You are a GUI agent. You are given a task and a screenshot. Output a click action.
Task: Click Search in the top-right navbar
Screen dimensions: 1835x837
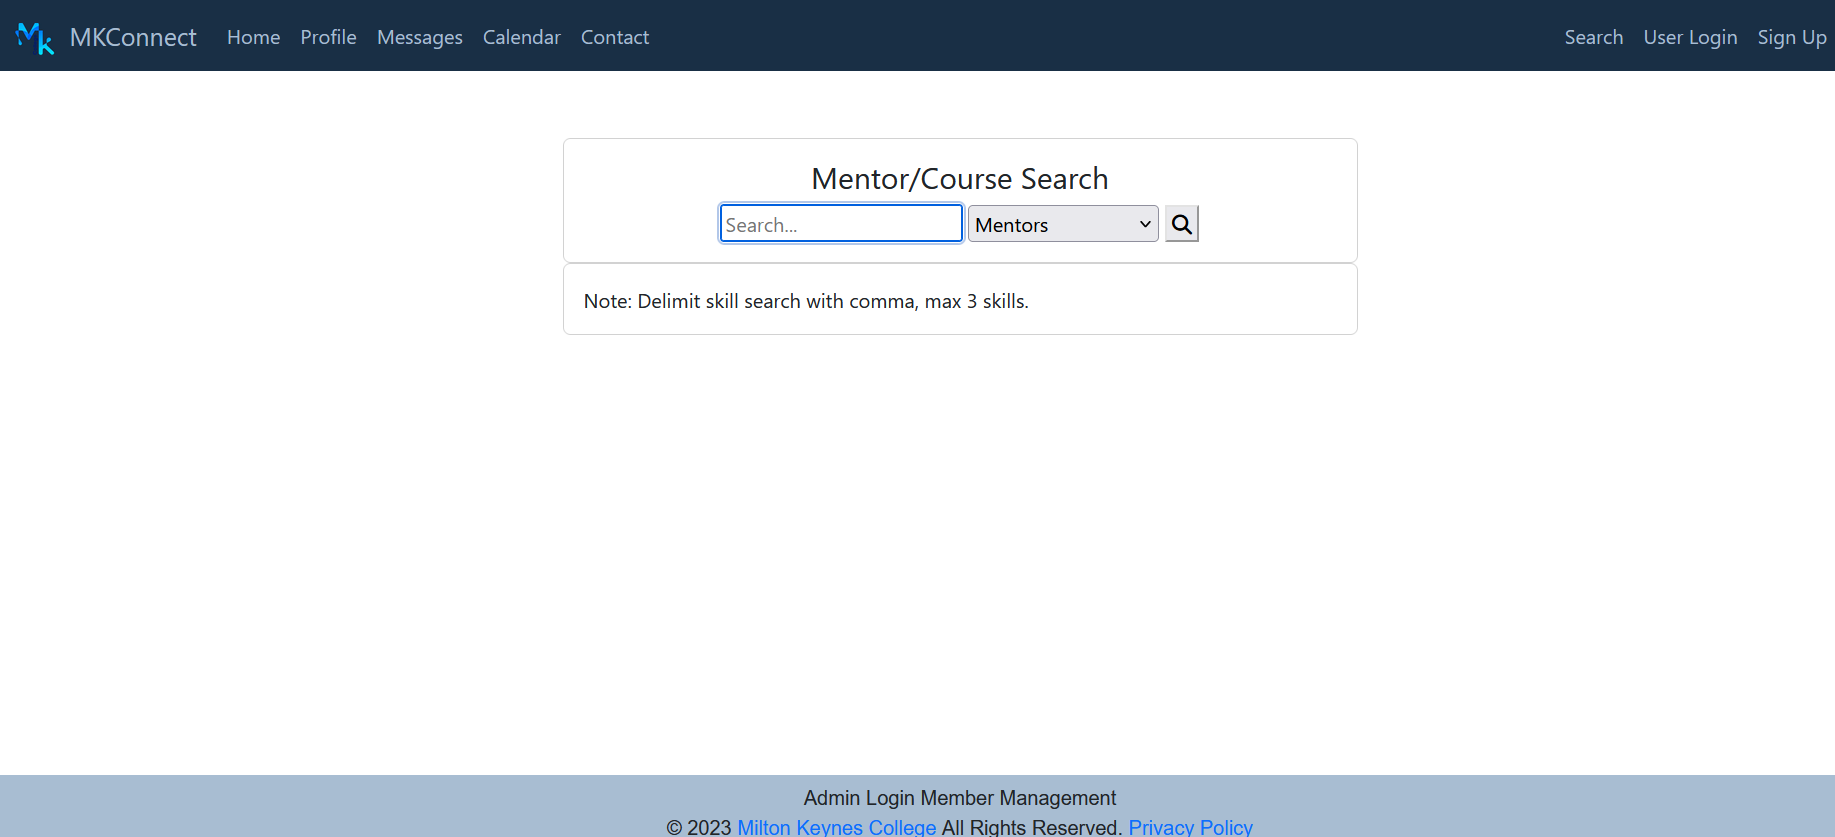[1593, 38]
